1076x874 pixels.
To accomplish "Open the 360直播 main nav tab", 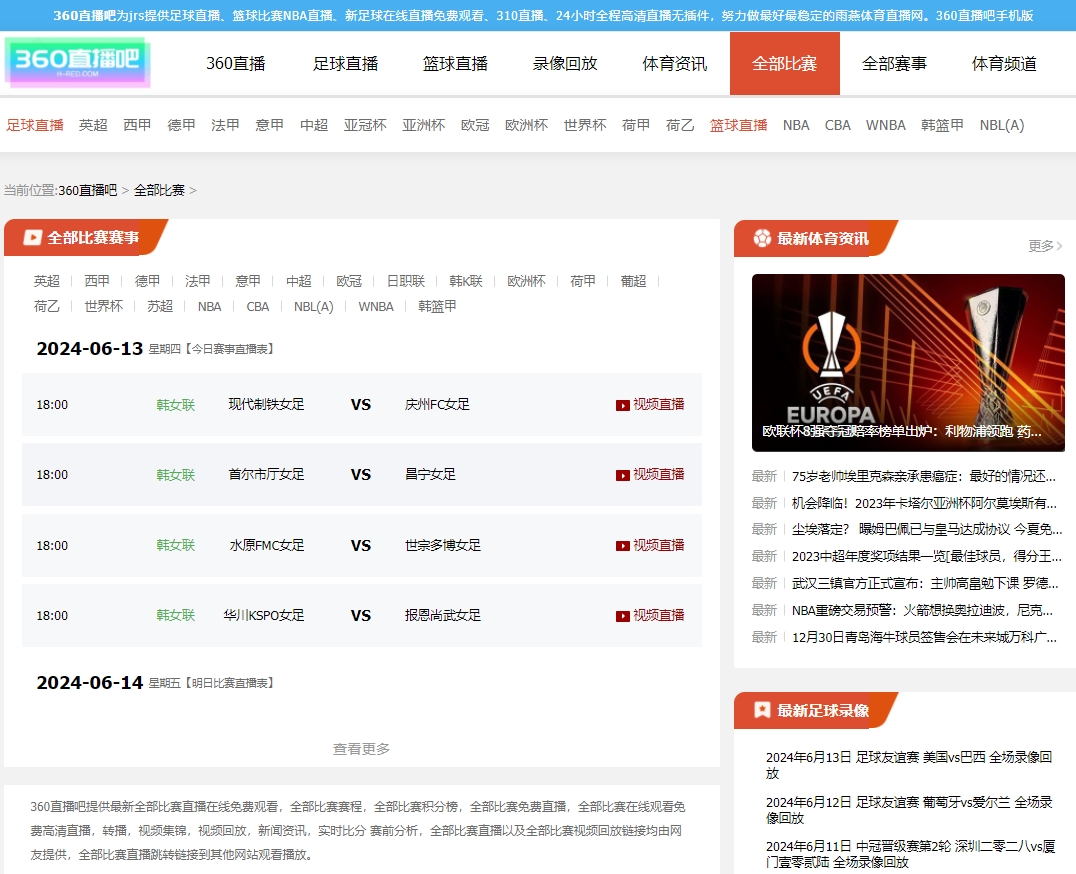I will pos(235,64).
